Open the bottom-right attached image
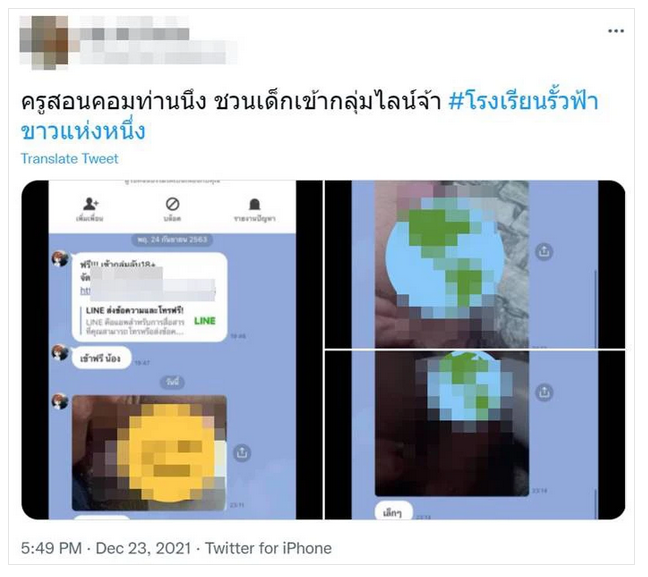The width and height of the screenshot is (648, 577). coord(475,435)
